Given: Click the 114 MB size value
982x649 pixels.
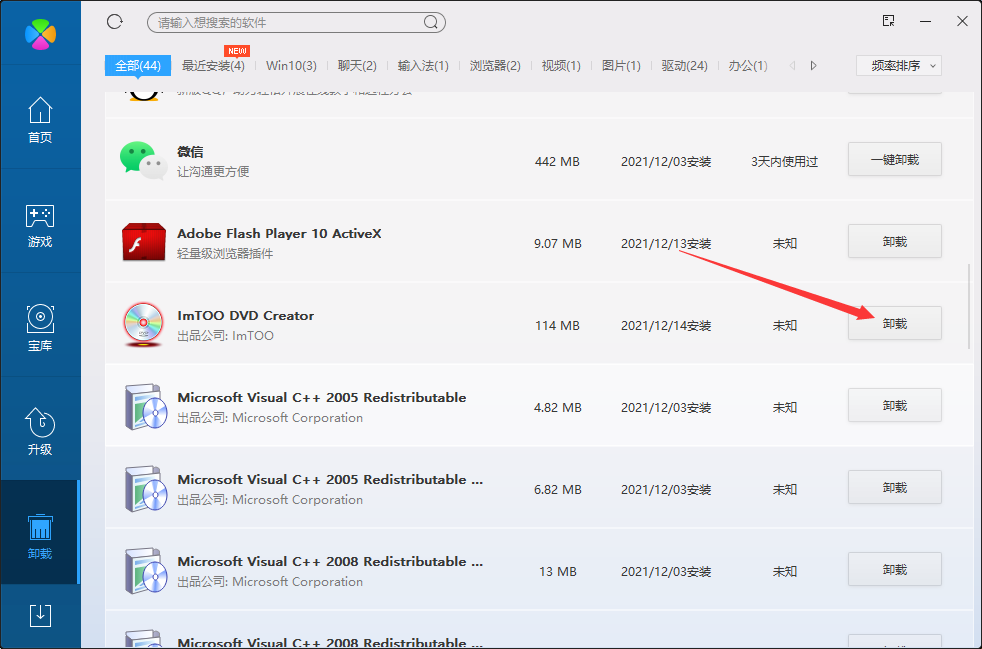Looking at the screenshot, I should tap(557, 326).
